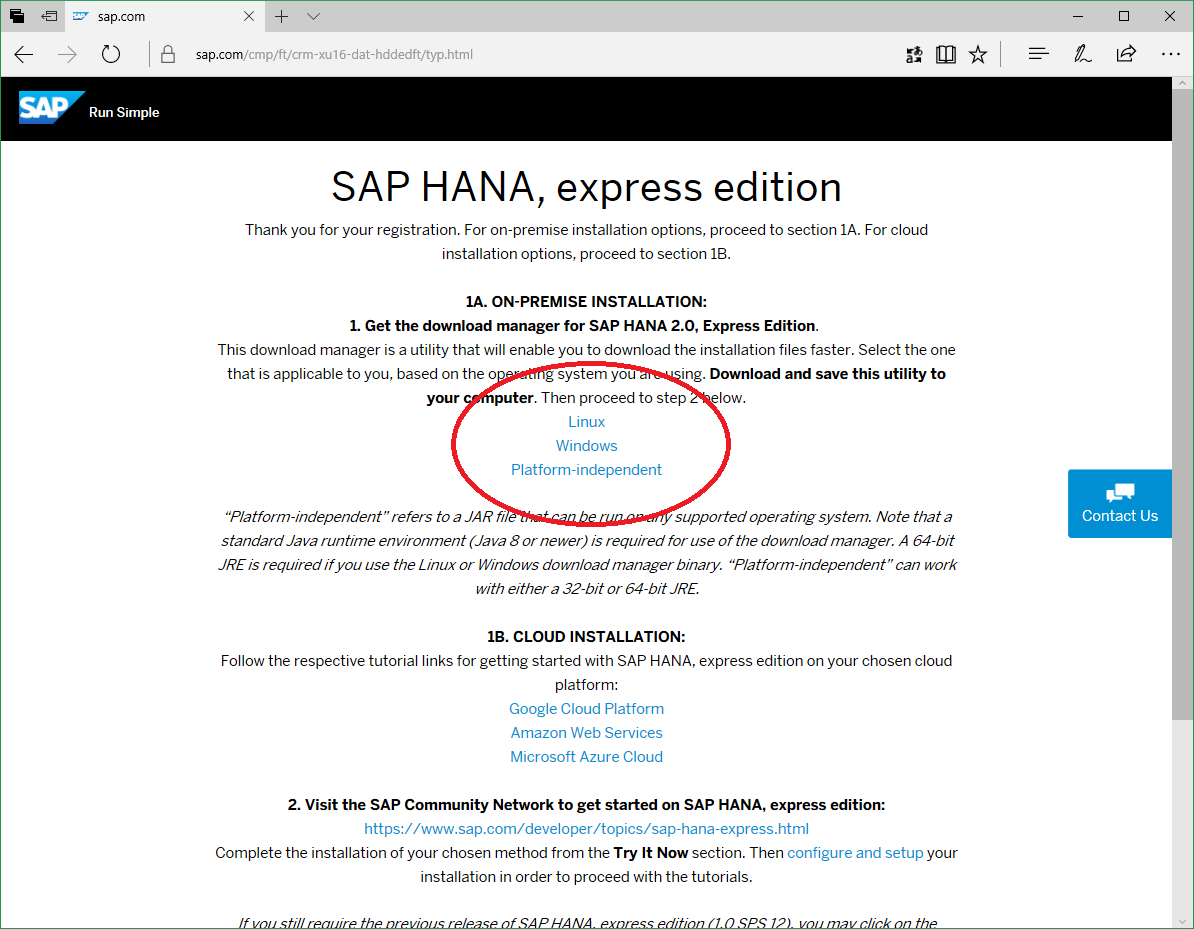Go forward in browser history
Screen dimensions: 1194x929
pyautogui.click(x=67, y=54)
